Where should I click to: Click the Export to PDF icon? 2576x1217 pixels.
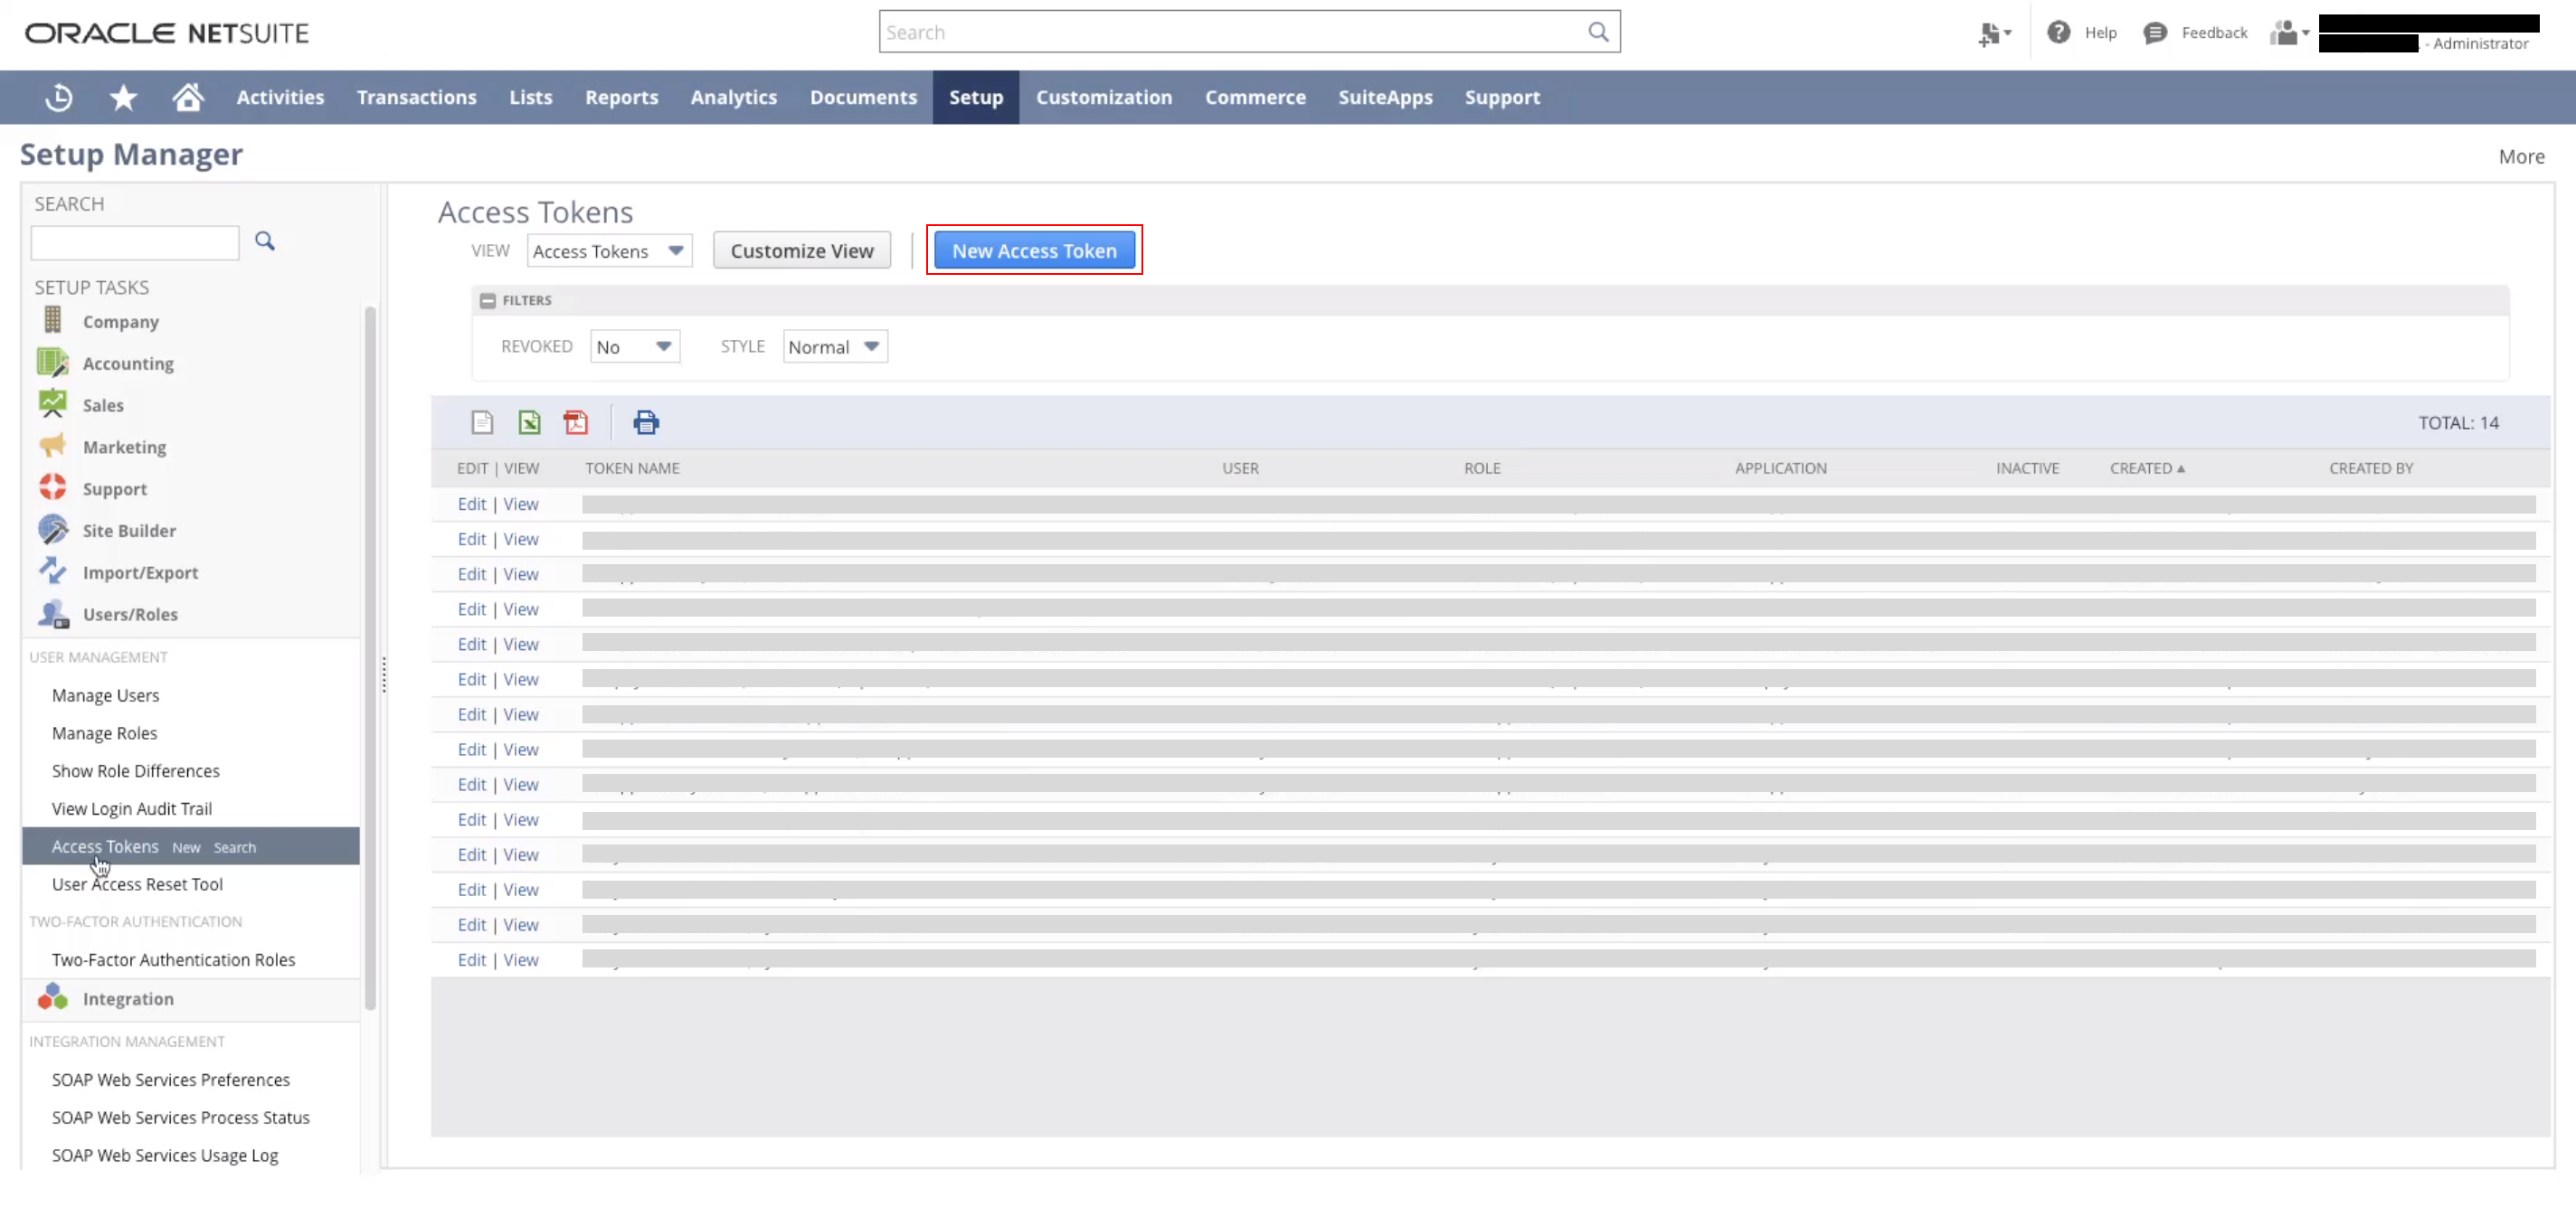[x=575, y=423]
